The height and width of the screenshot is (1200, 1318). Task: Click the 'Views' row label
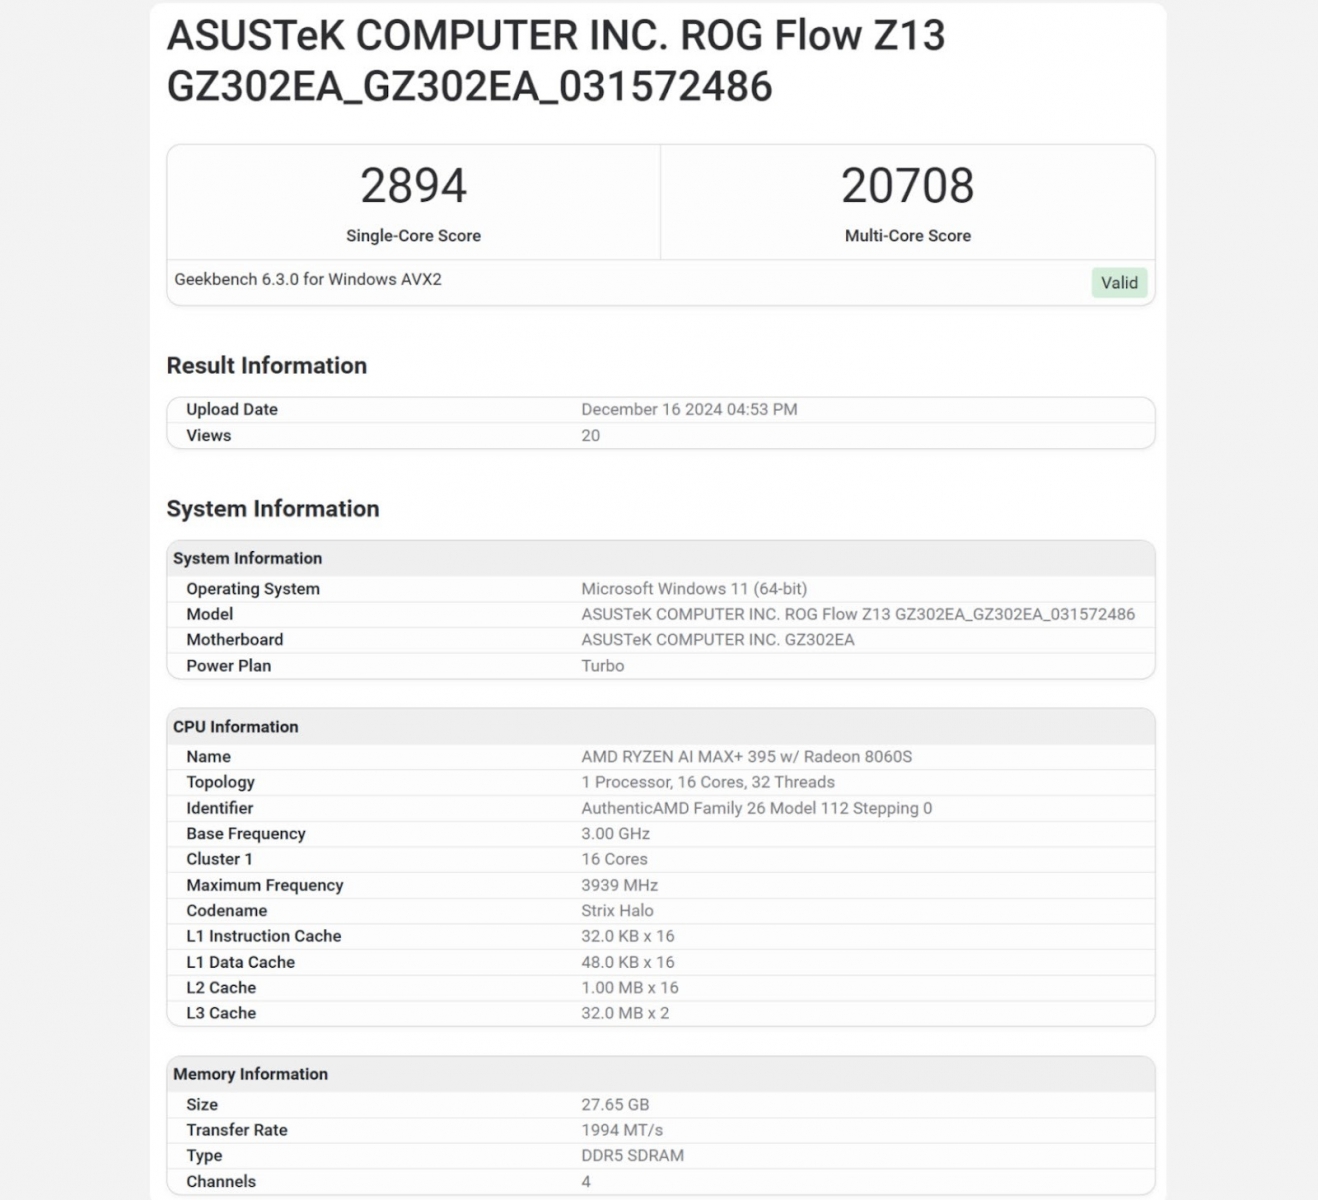208,435
